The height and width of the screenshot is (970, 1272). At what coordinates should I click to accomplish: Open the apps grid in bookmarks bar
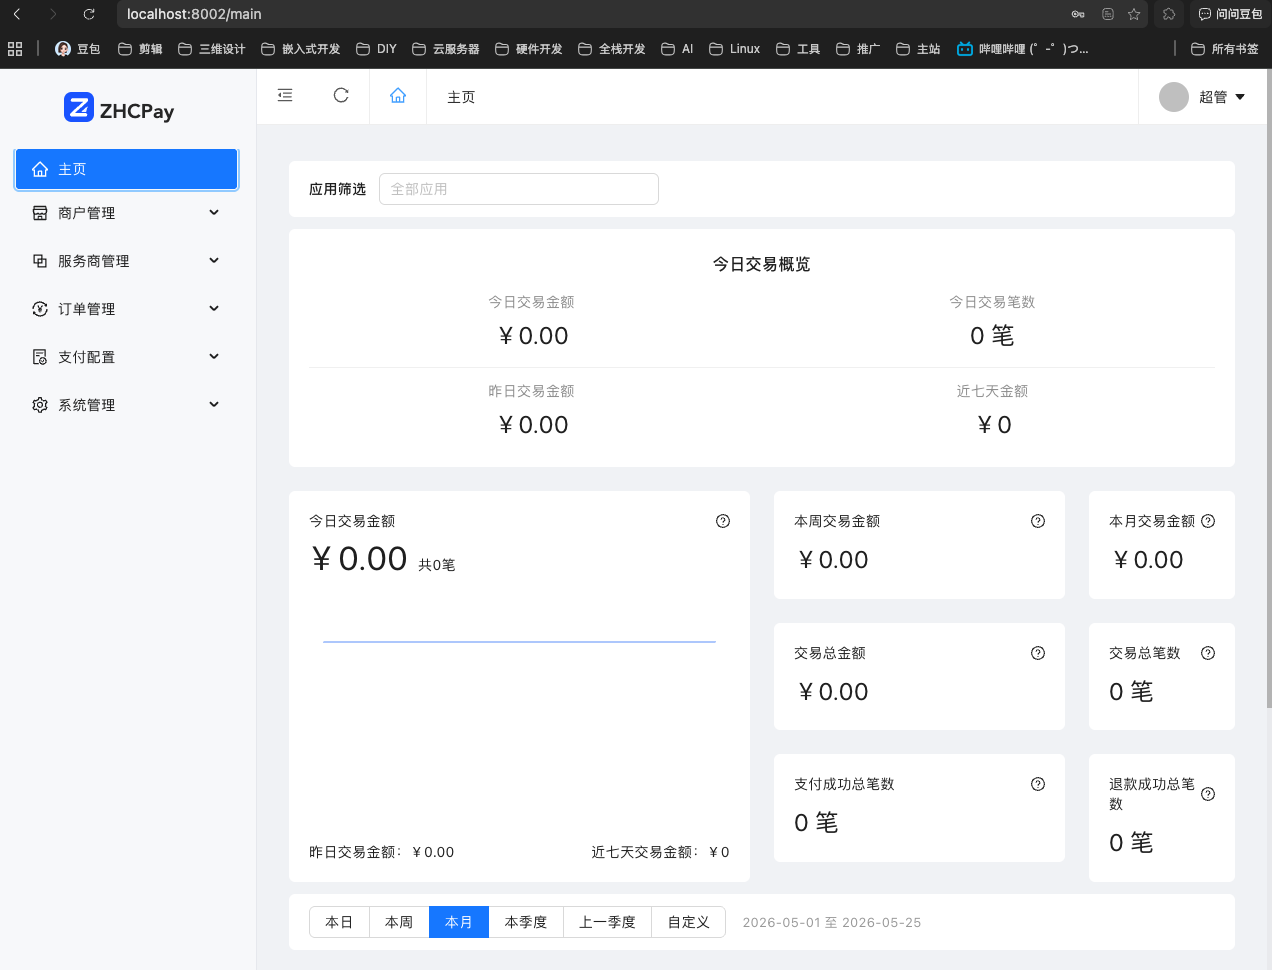coord(15,48)
